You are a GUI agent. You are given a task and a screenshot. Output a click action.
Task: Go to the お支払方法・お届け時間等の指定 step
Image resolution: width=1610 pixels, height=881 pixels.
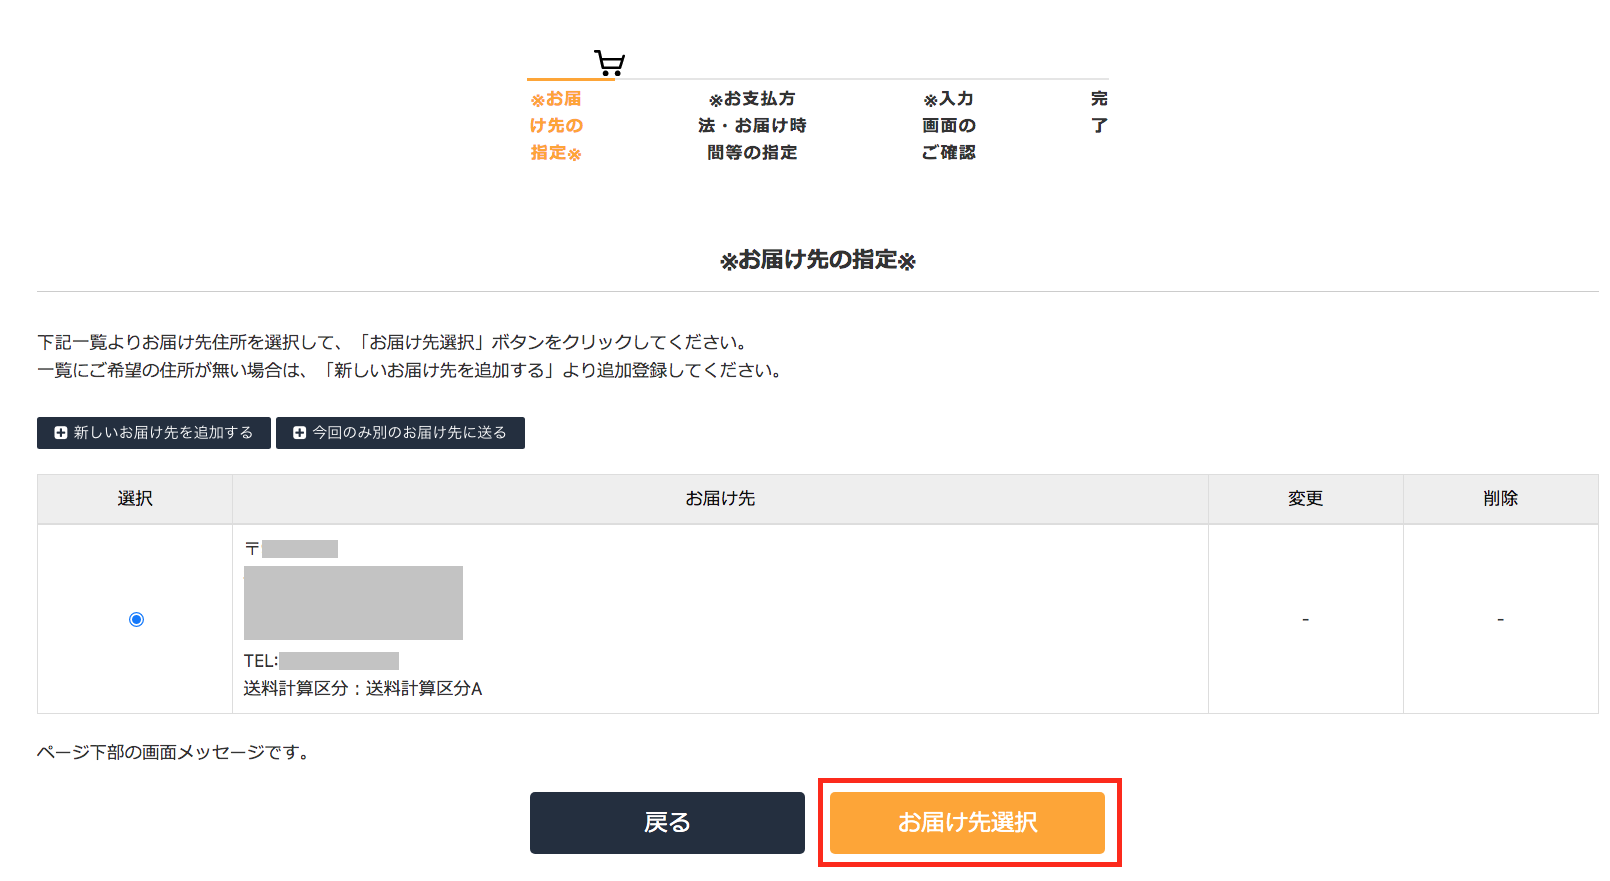752,126
